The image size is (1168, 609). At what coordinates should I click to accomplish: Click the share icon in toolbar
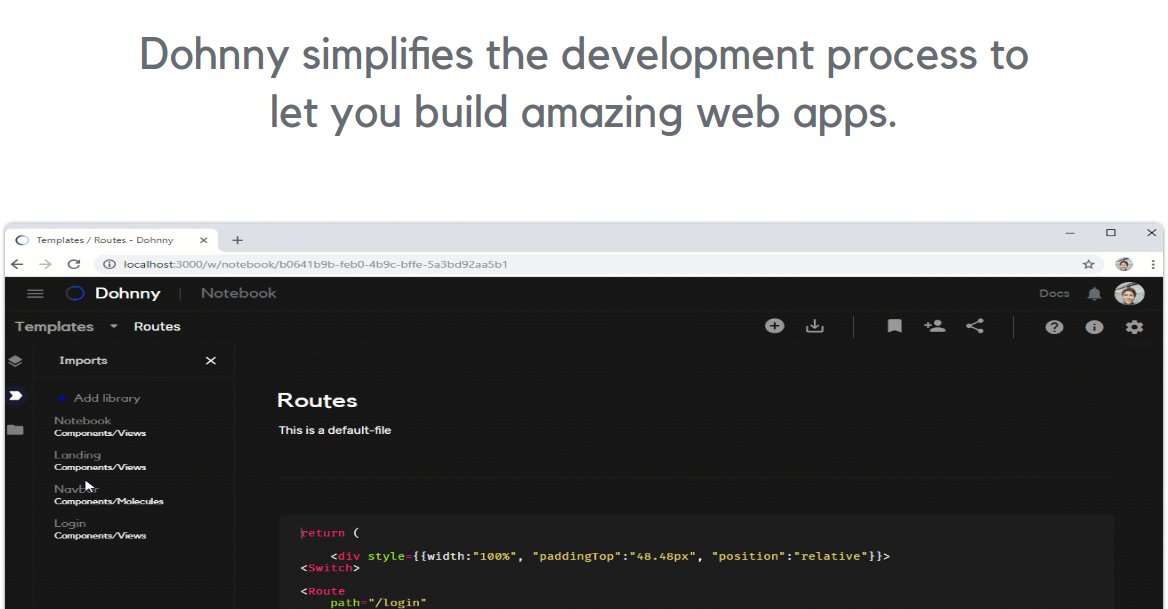pos(974,326)
